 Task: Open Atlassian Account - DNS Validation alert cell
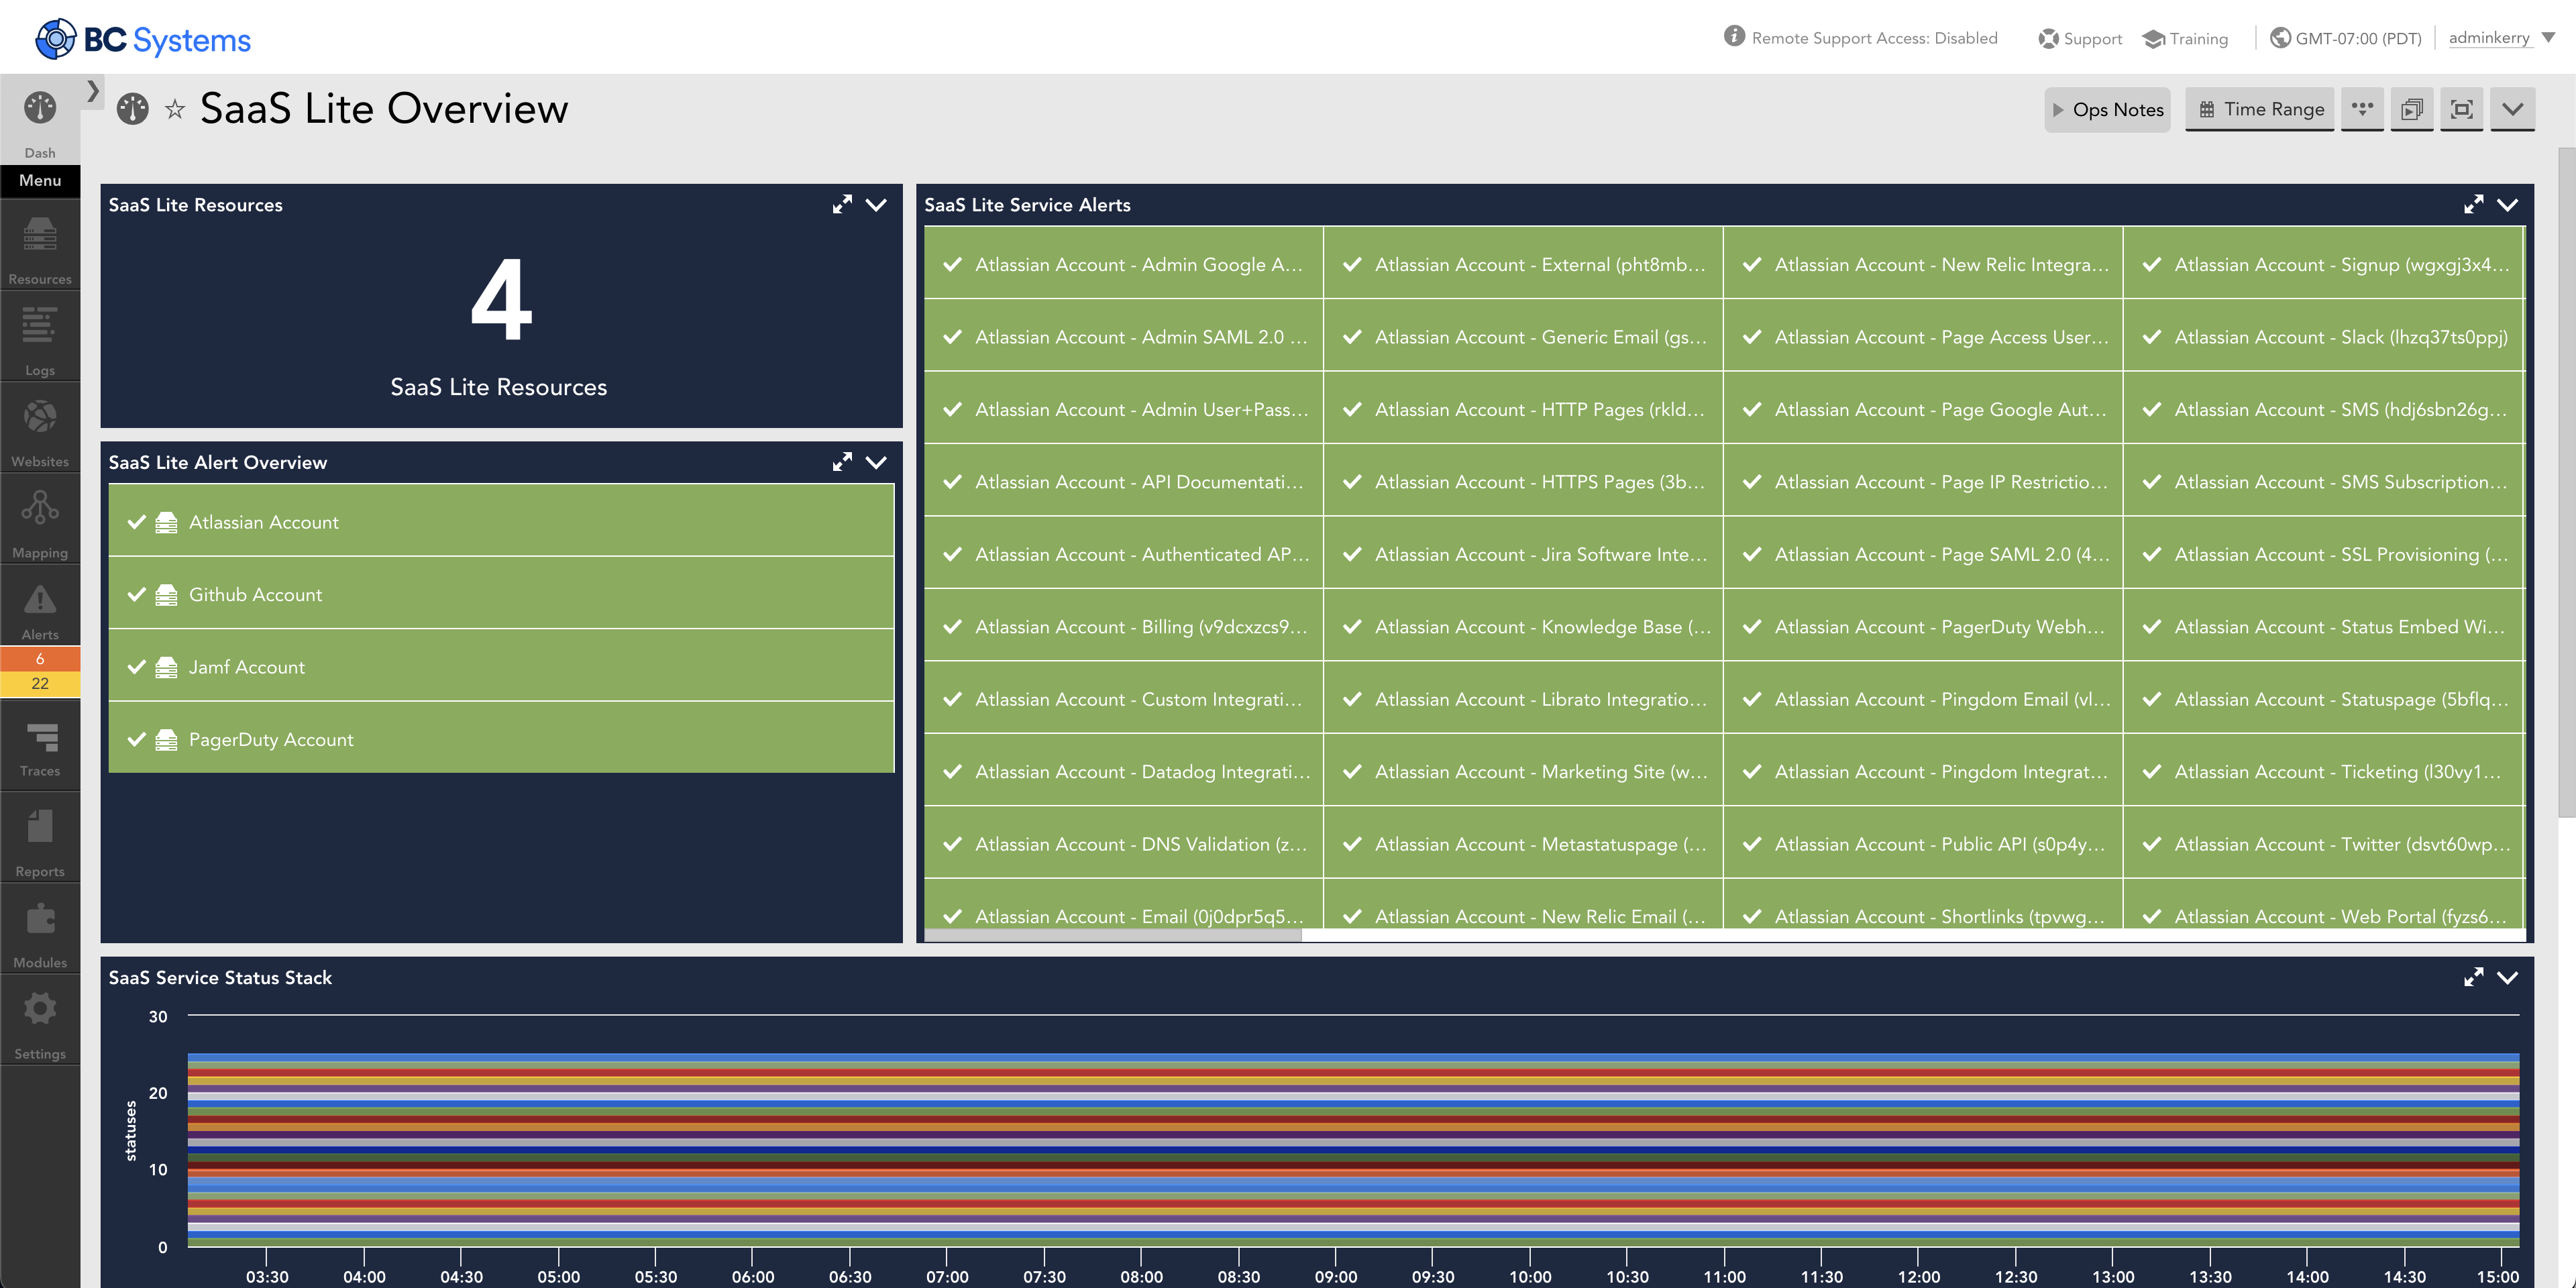pos(1123,843)
